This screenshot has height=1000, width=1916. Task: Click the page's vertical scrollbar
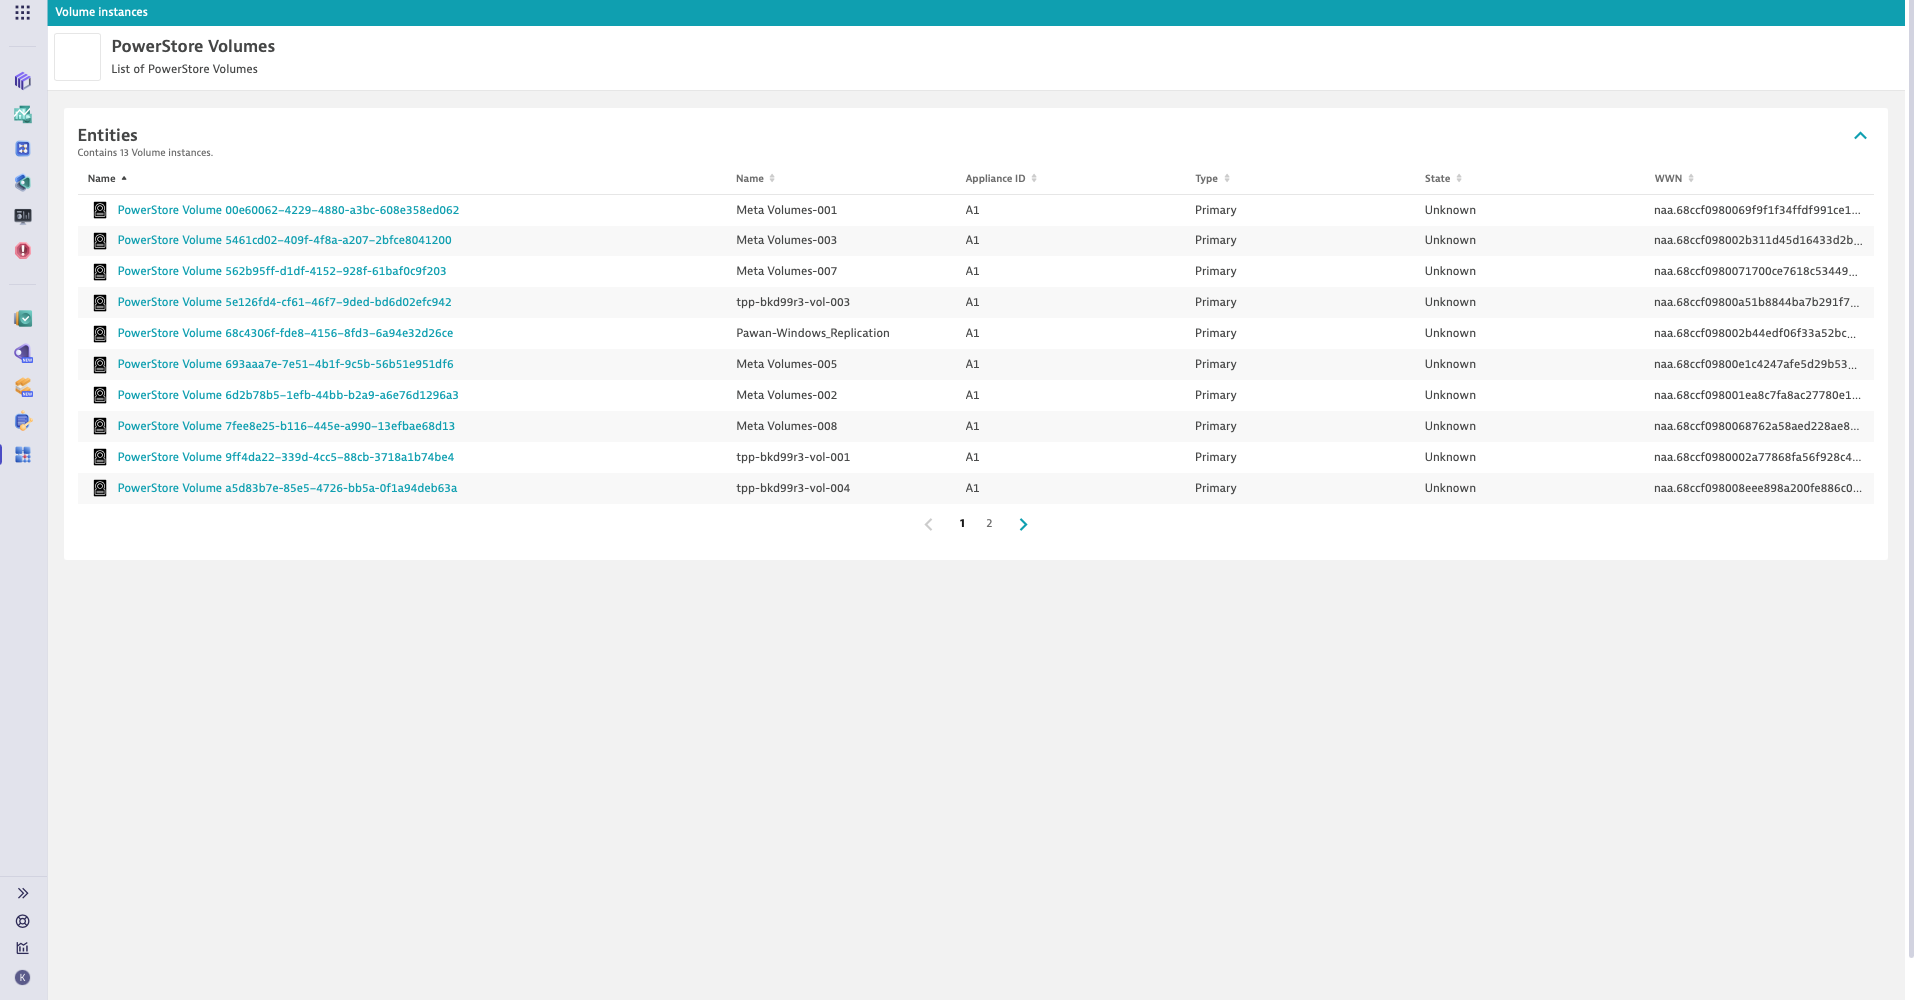click(1910, 480)
